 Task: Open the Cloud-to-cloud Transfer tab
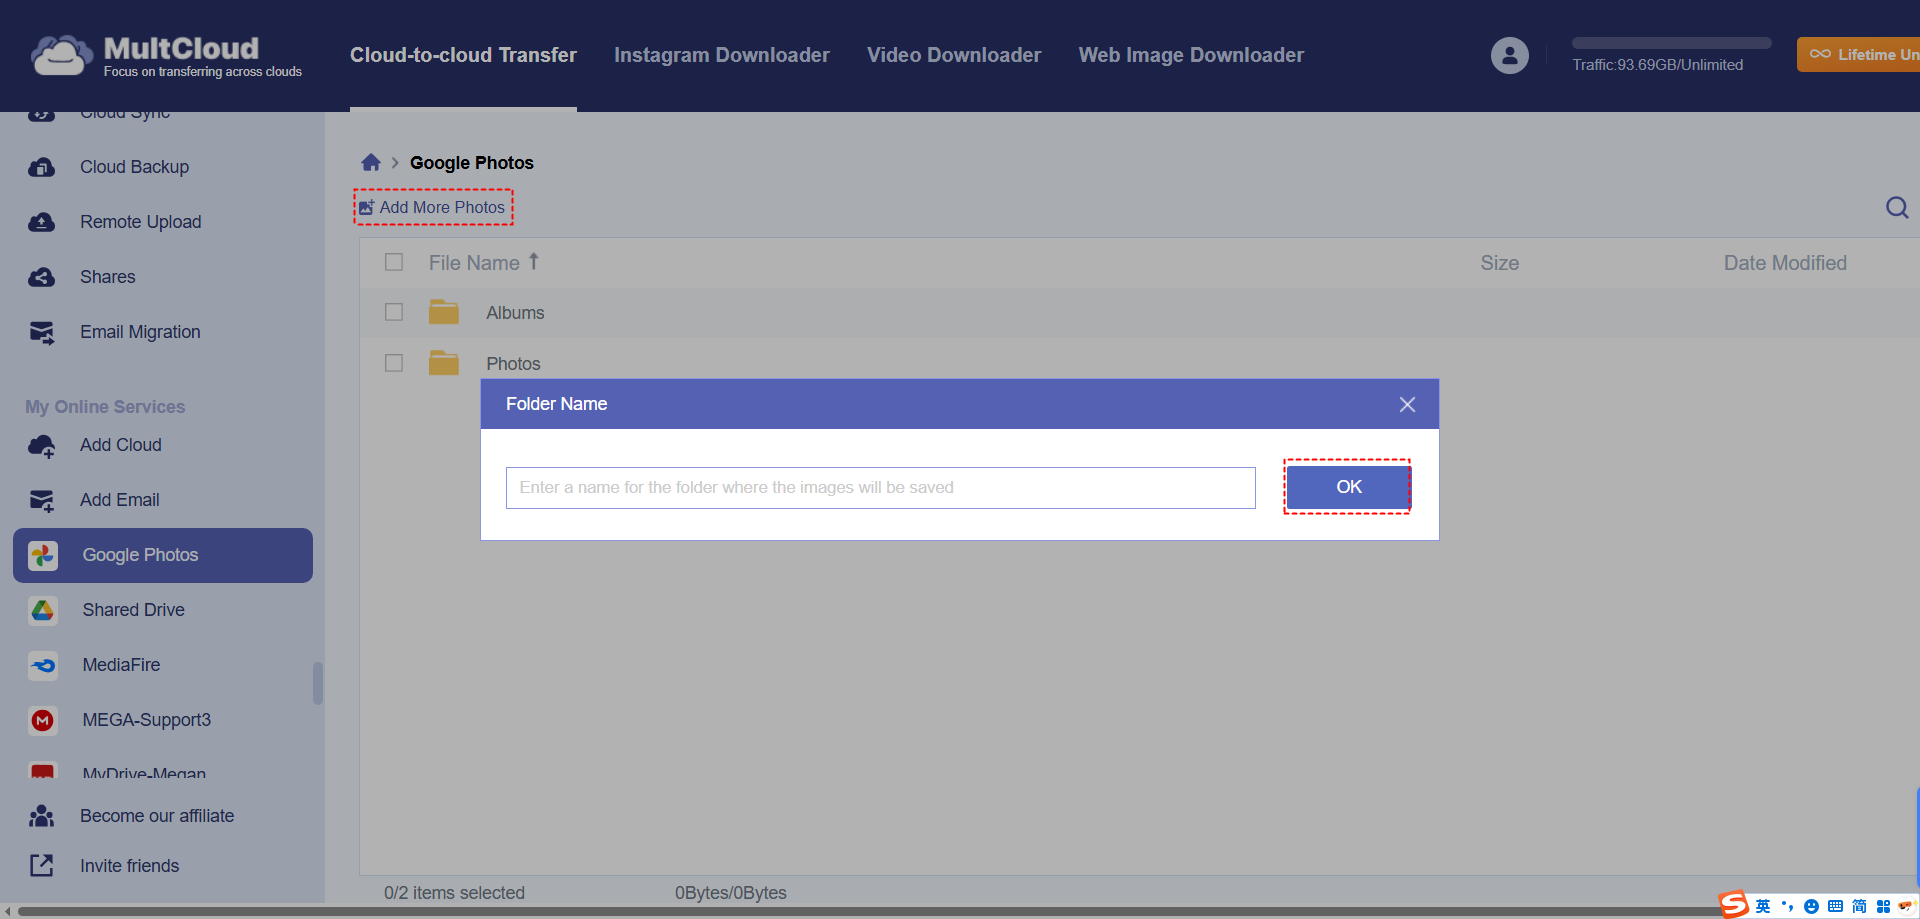click(463, 55)
